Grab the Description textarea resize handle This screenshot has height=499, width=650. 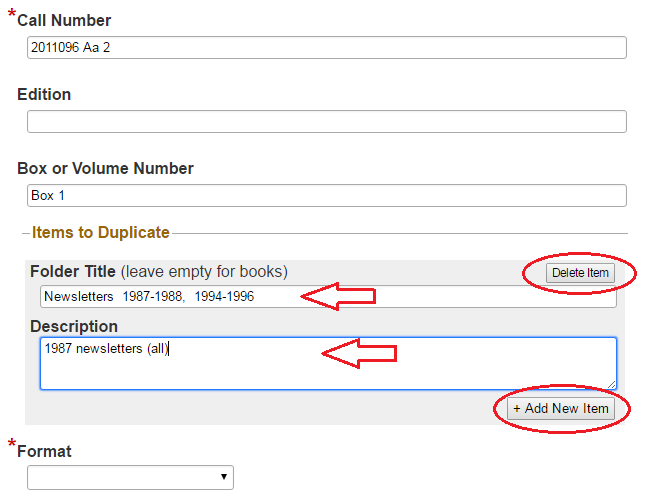pos(612,385)
